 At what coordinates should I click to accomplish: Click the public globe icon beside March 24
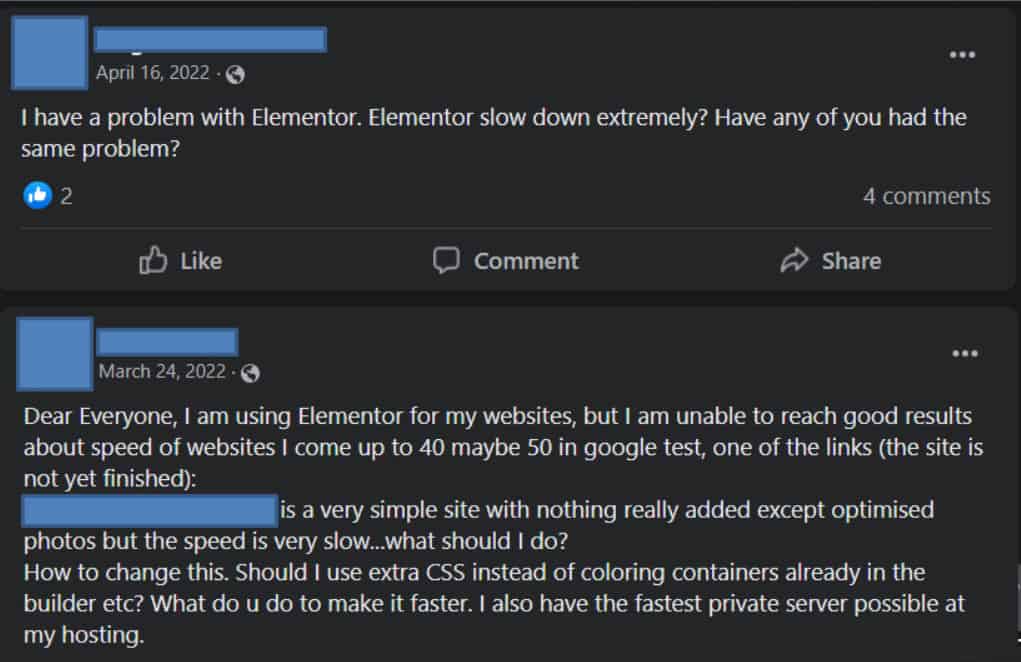tap(251, 373)
